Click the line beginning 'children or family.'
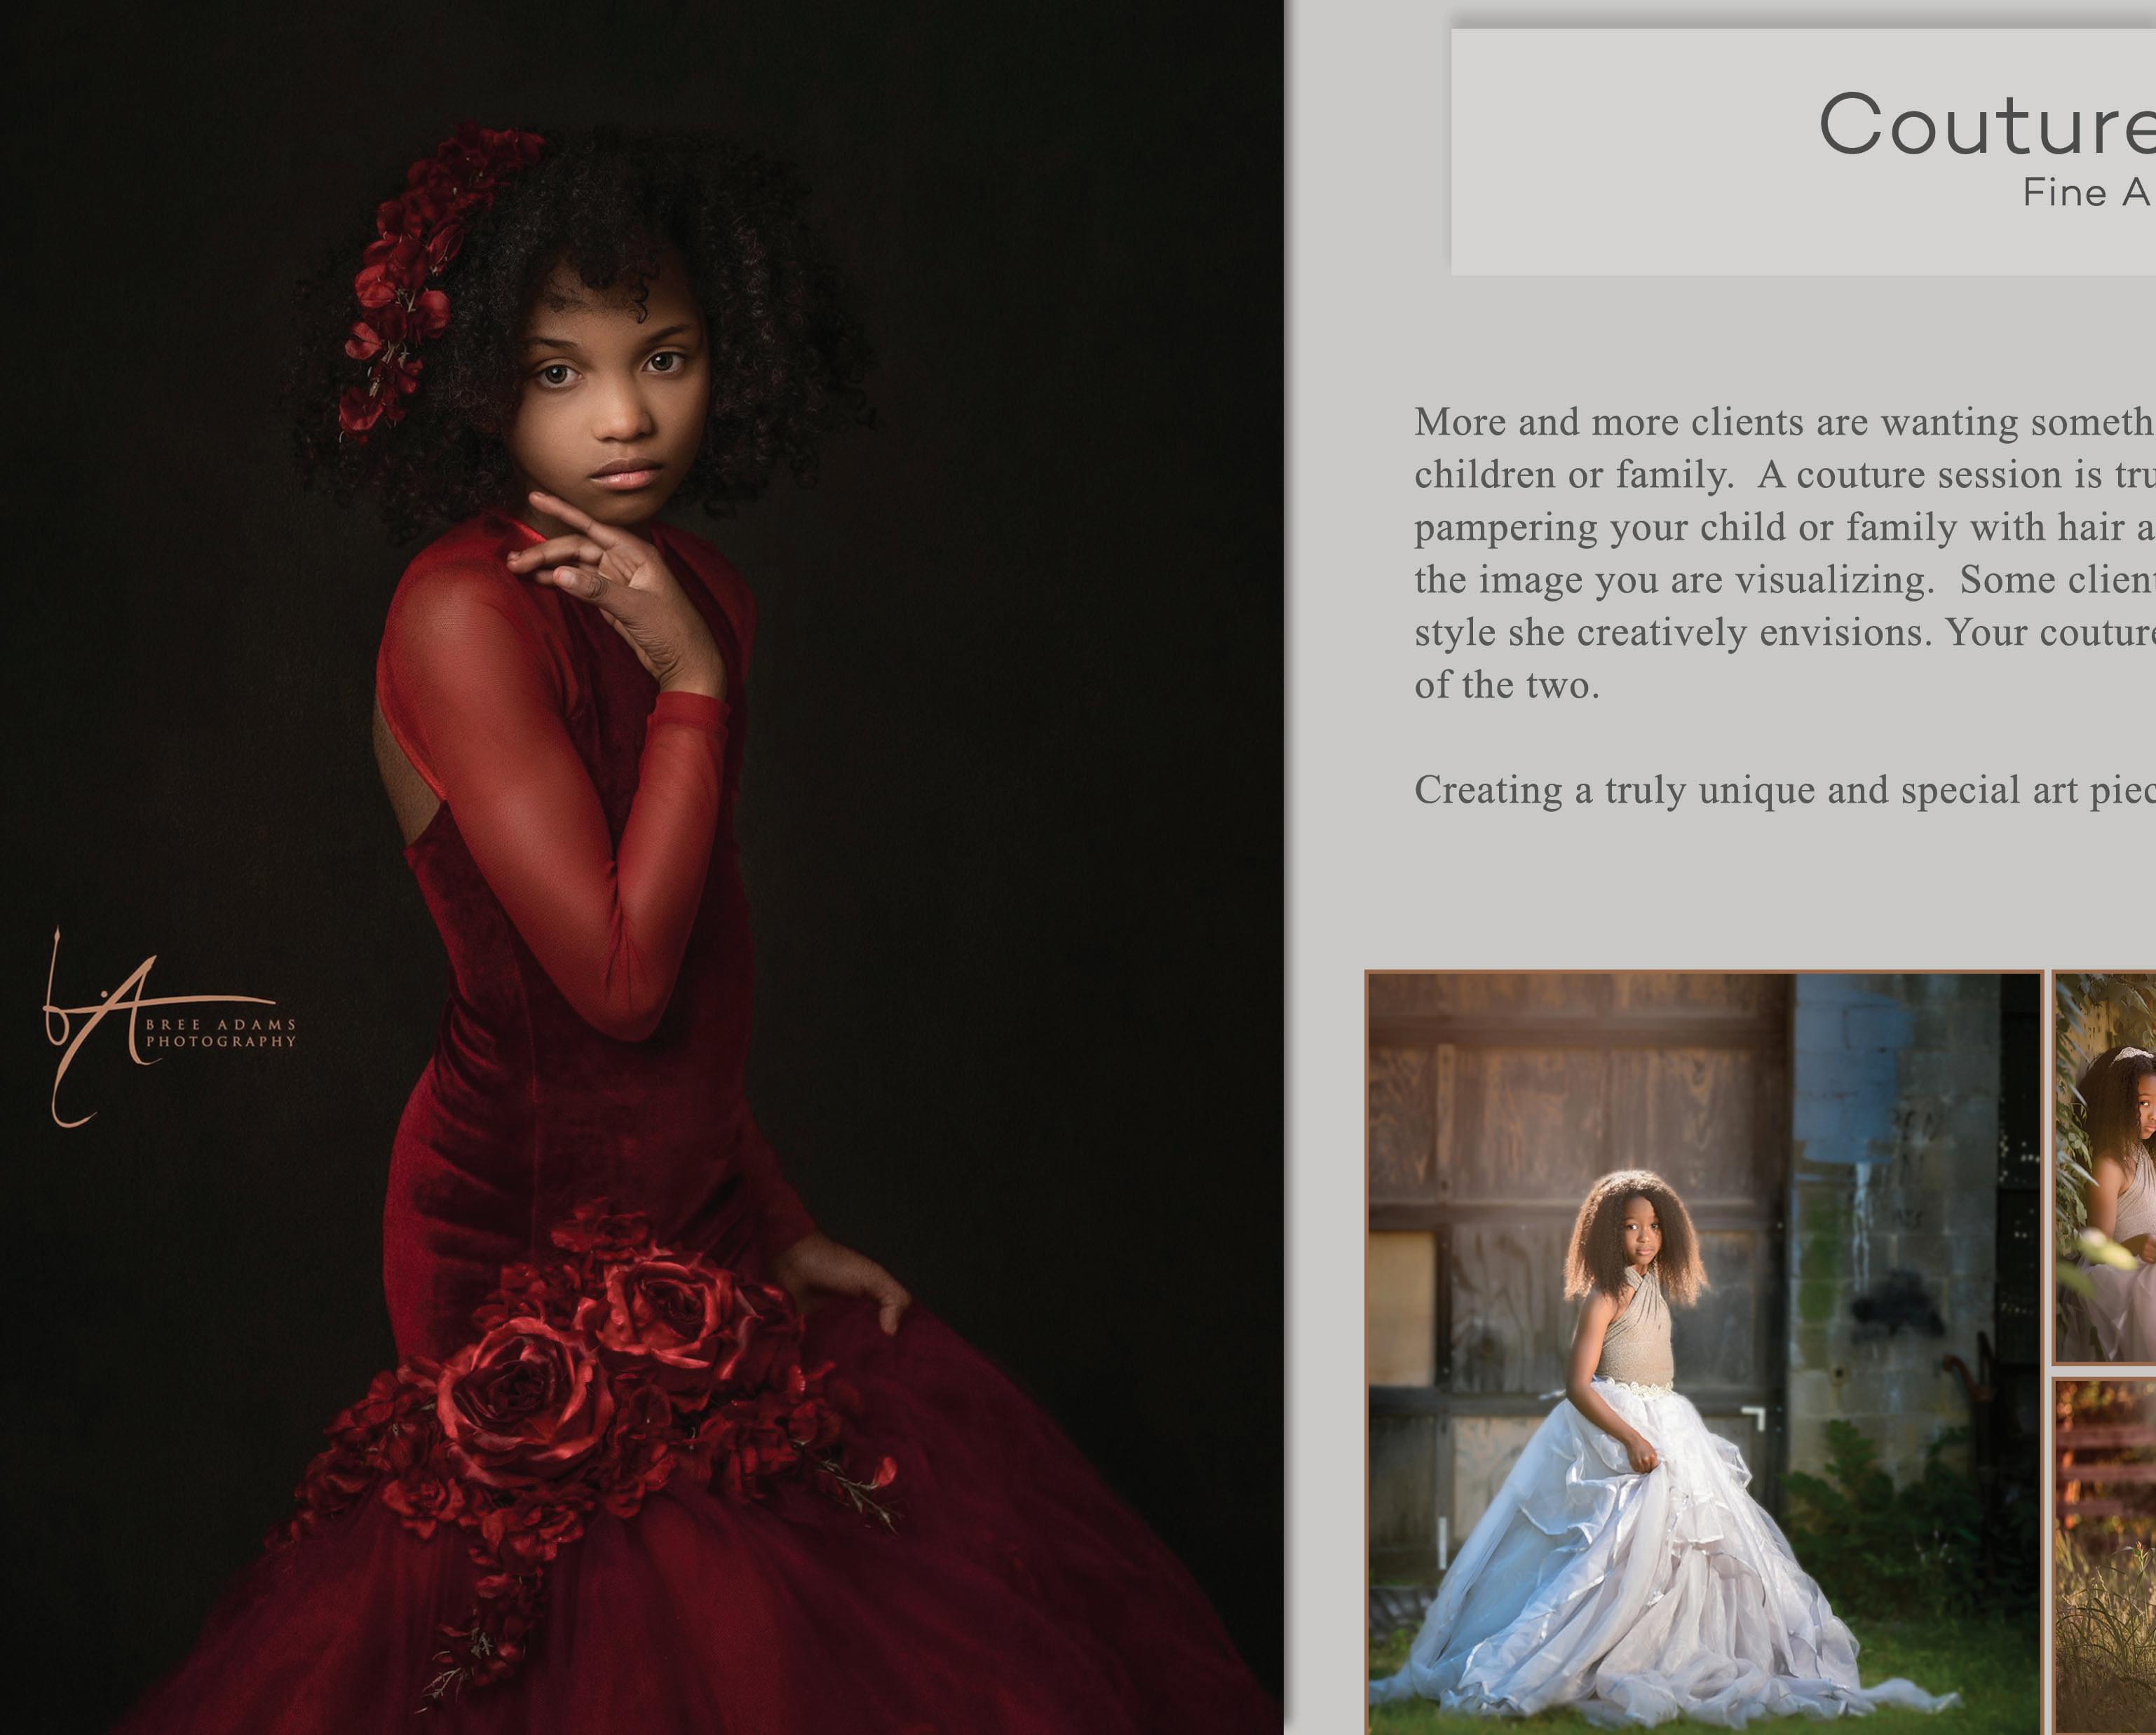 [x=1784, y=475]
